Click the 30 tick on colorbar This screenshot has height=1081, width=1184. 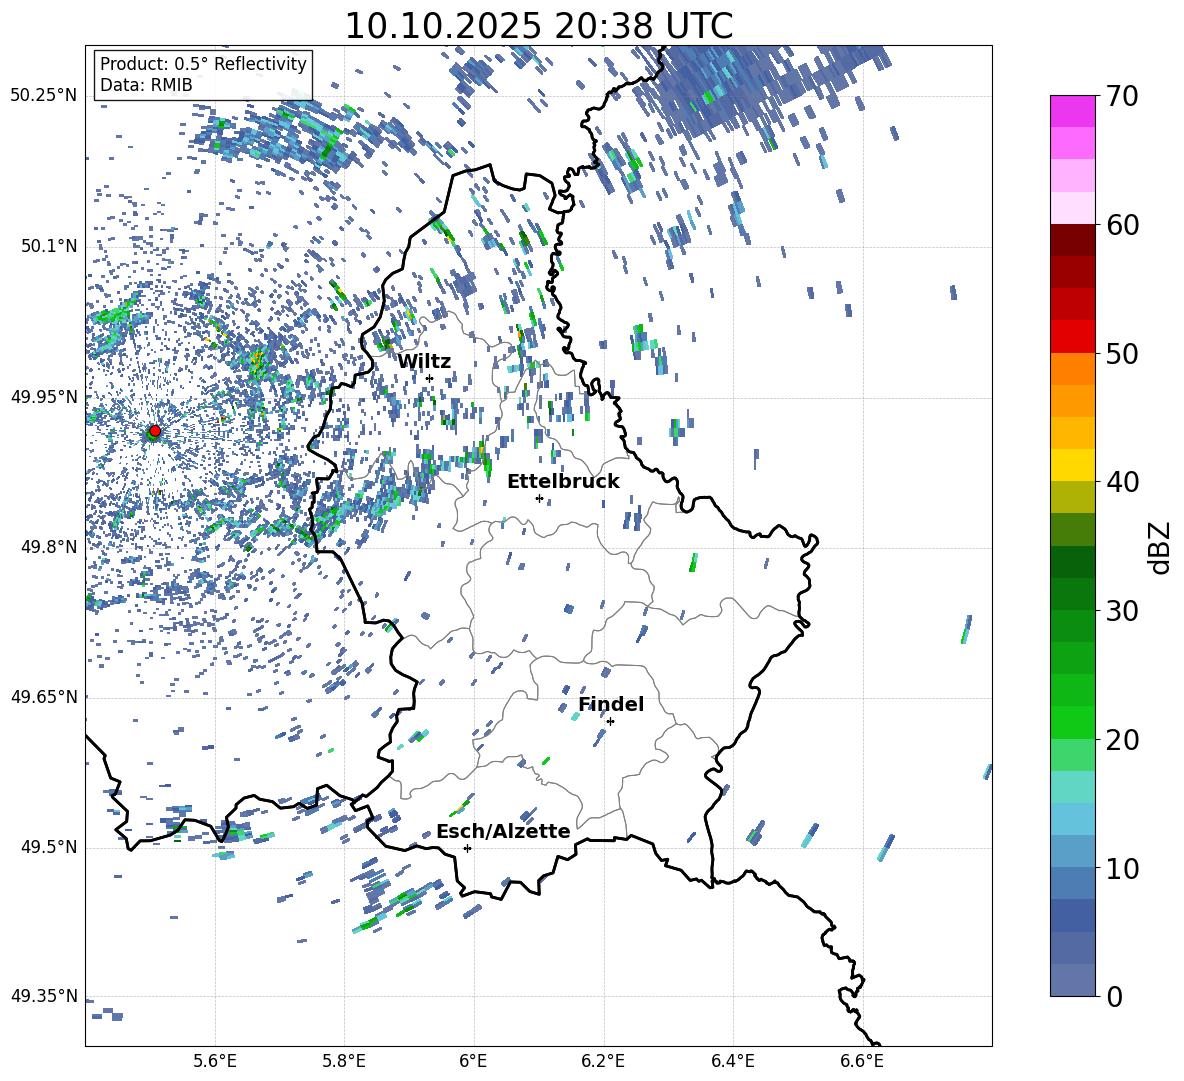click(1121, 611)
